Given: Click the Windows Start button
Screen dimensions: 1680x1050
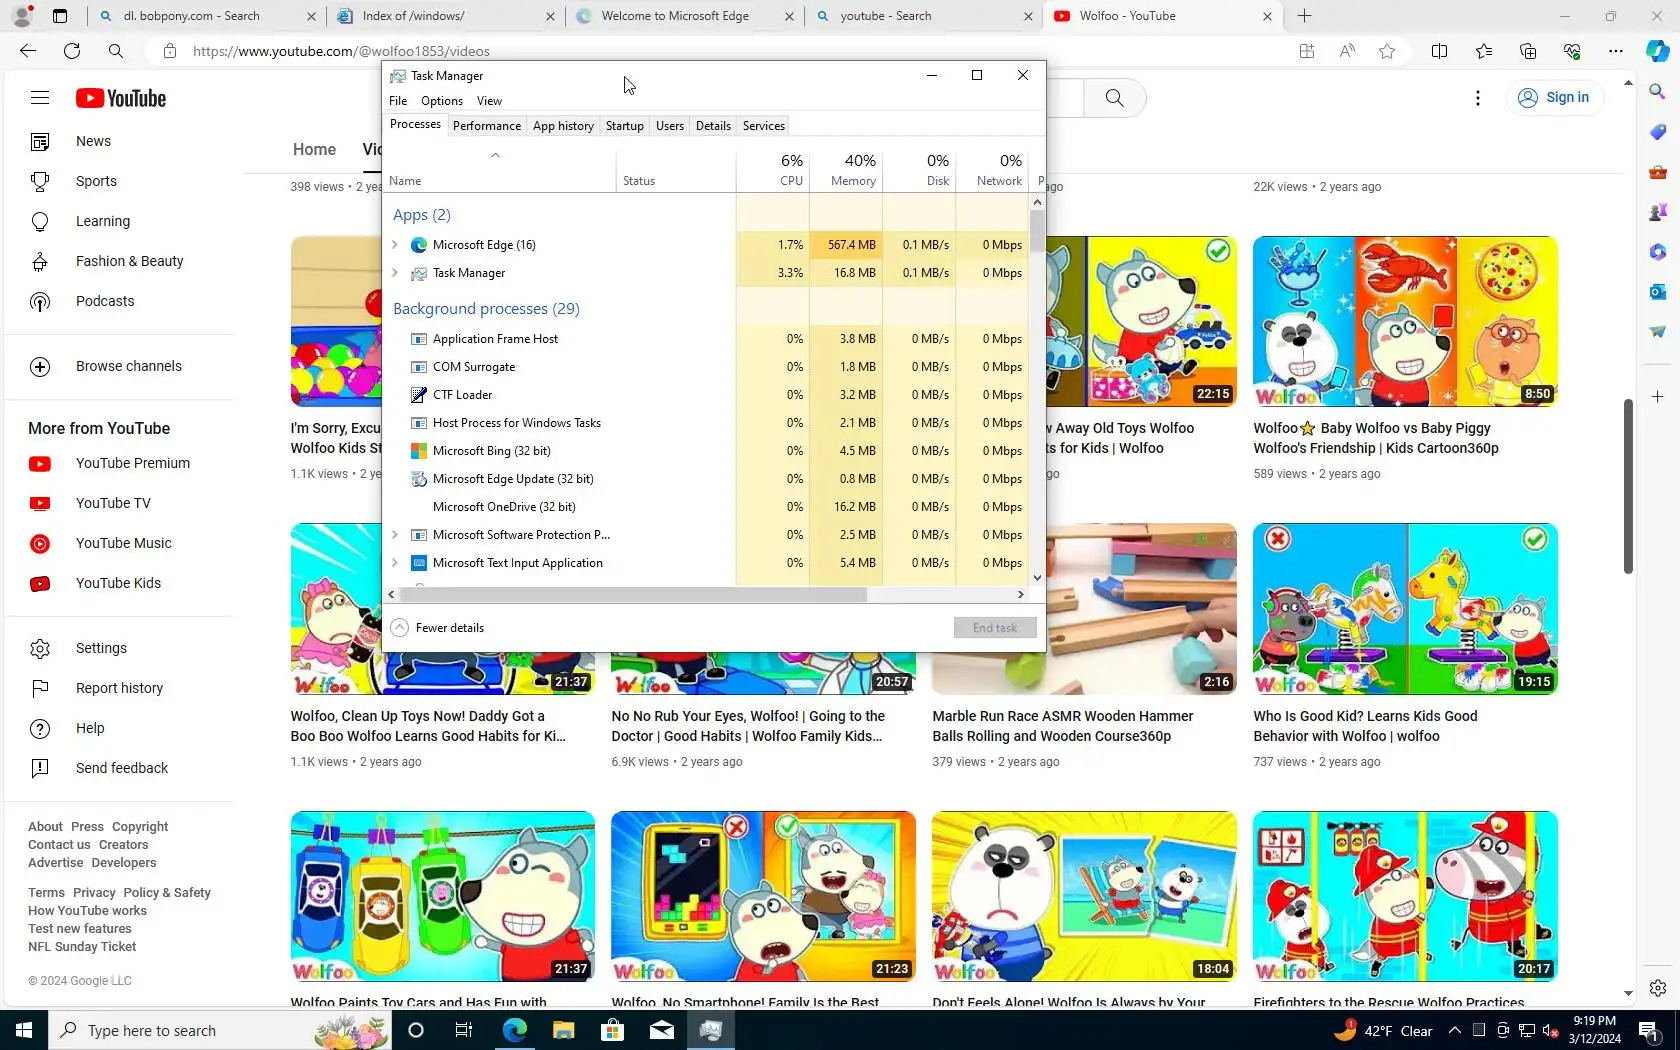Looking at the screenshot, I should pos(24,1030).
